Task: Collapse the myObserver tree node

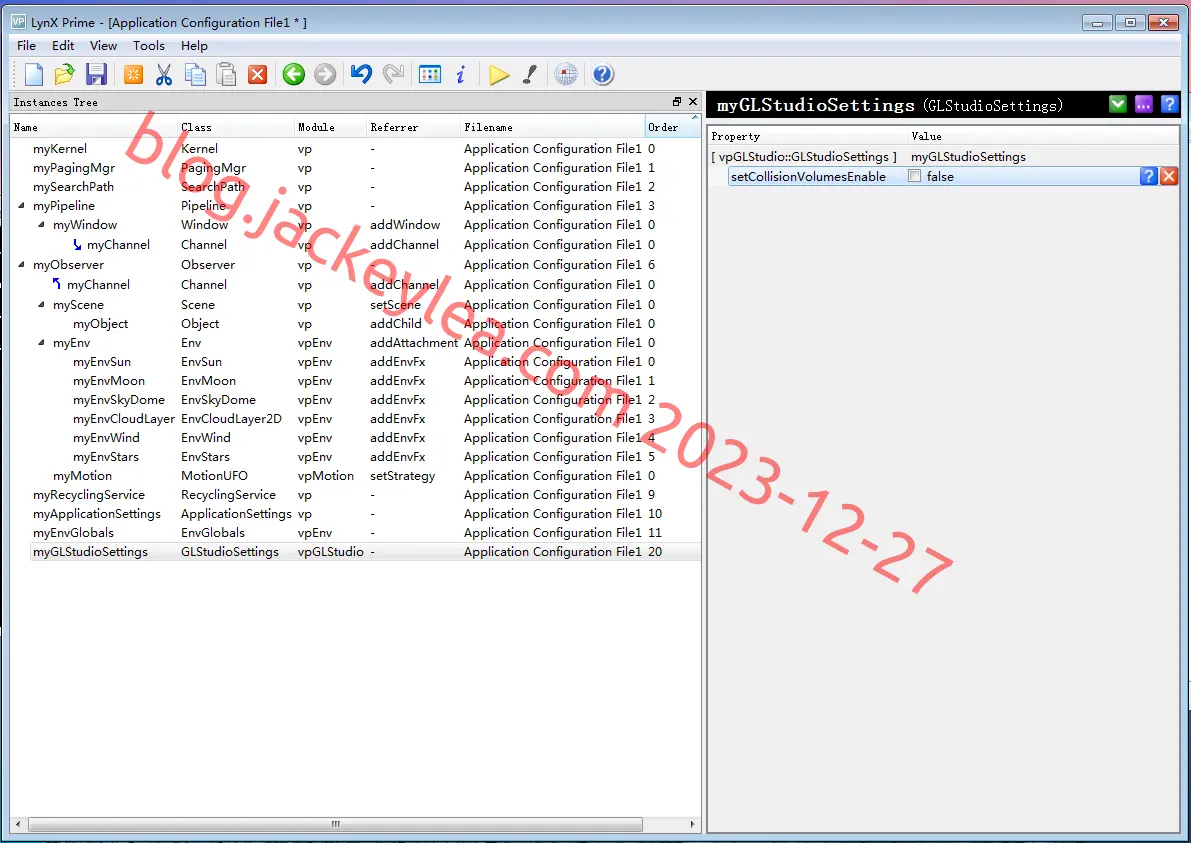Action: pos(21,265)
